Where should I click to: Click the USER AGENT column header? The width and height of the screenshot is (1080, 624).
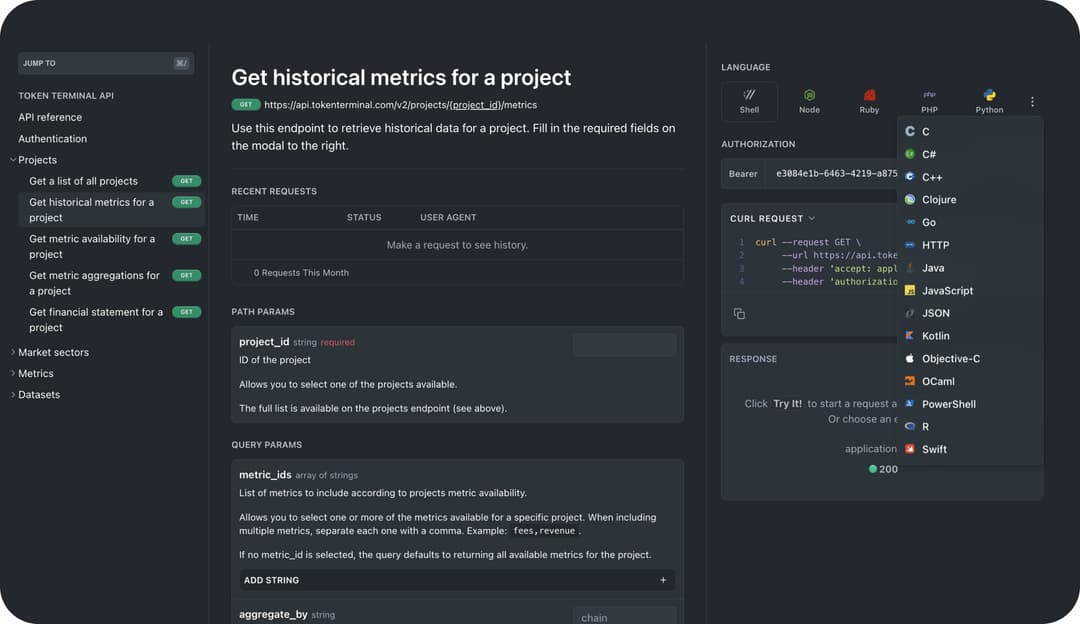(x=448, y=217)
